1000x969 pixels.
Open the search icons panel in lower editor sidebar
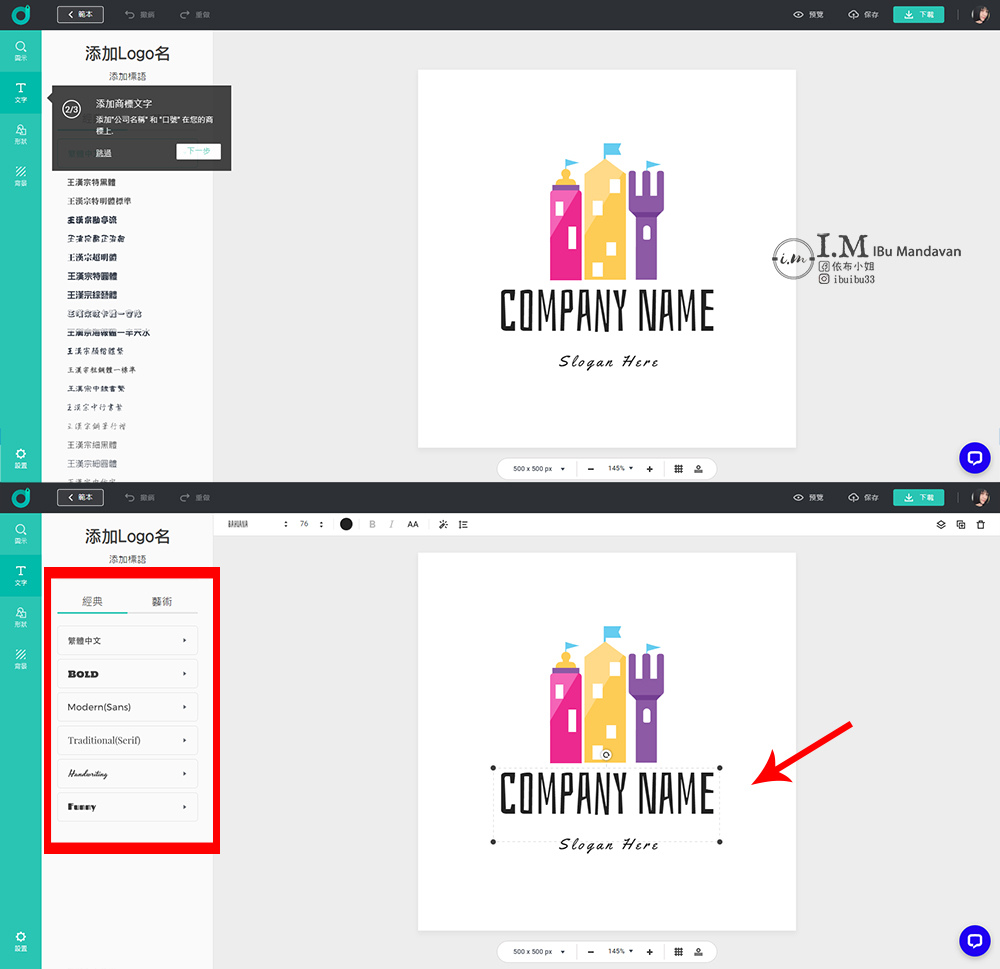click(20, 533)
